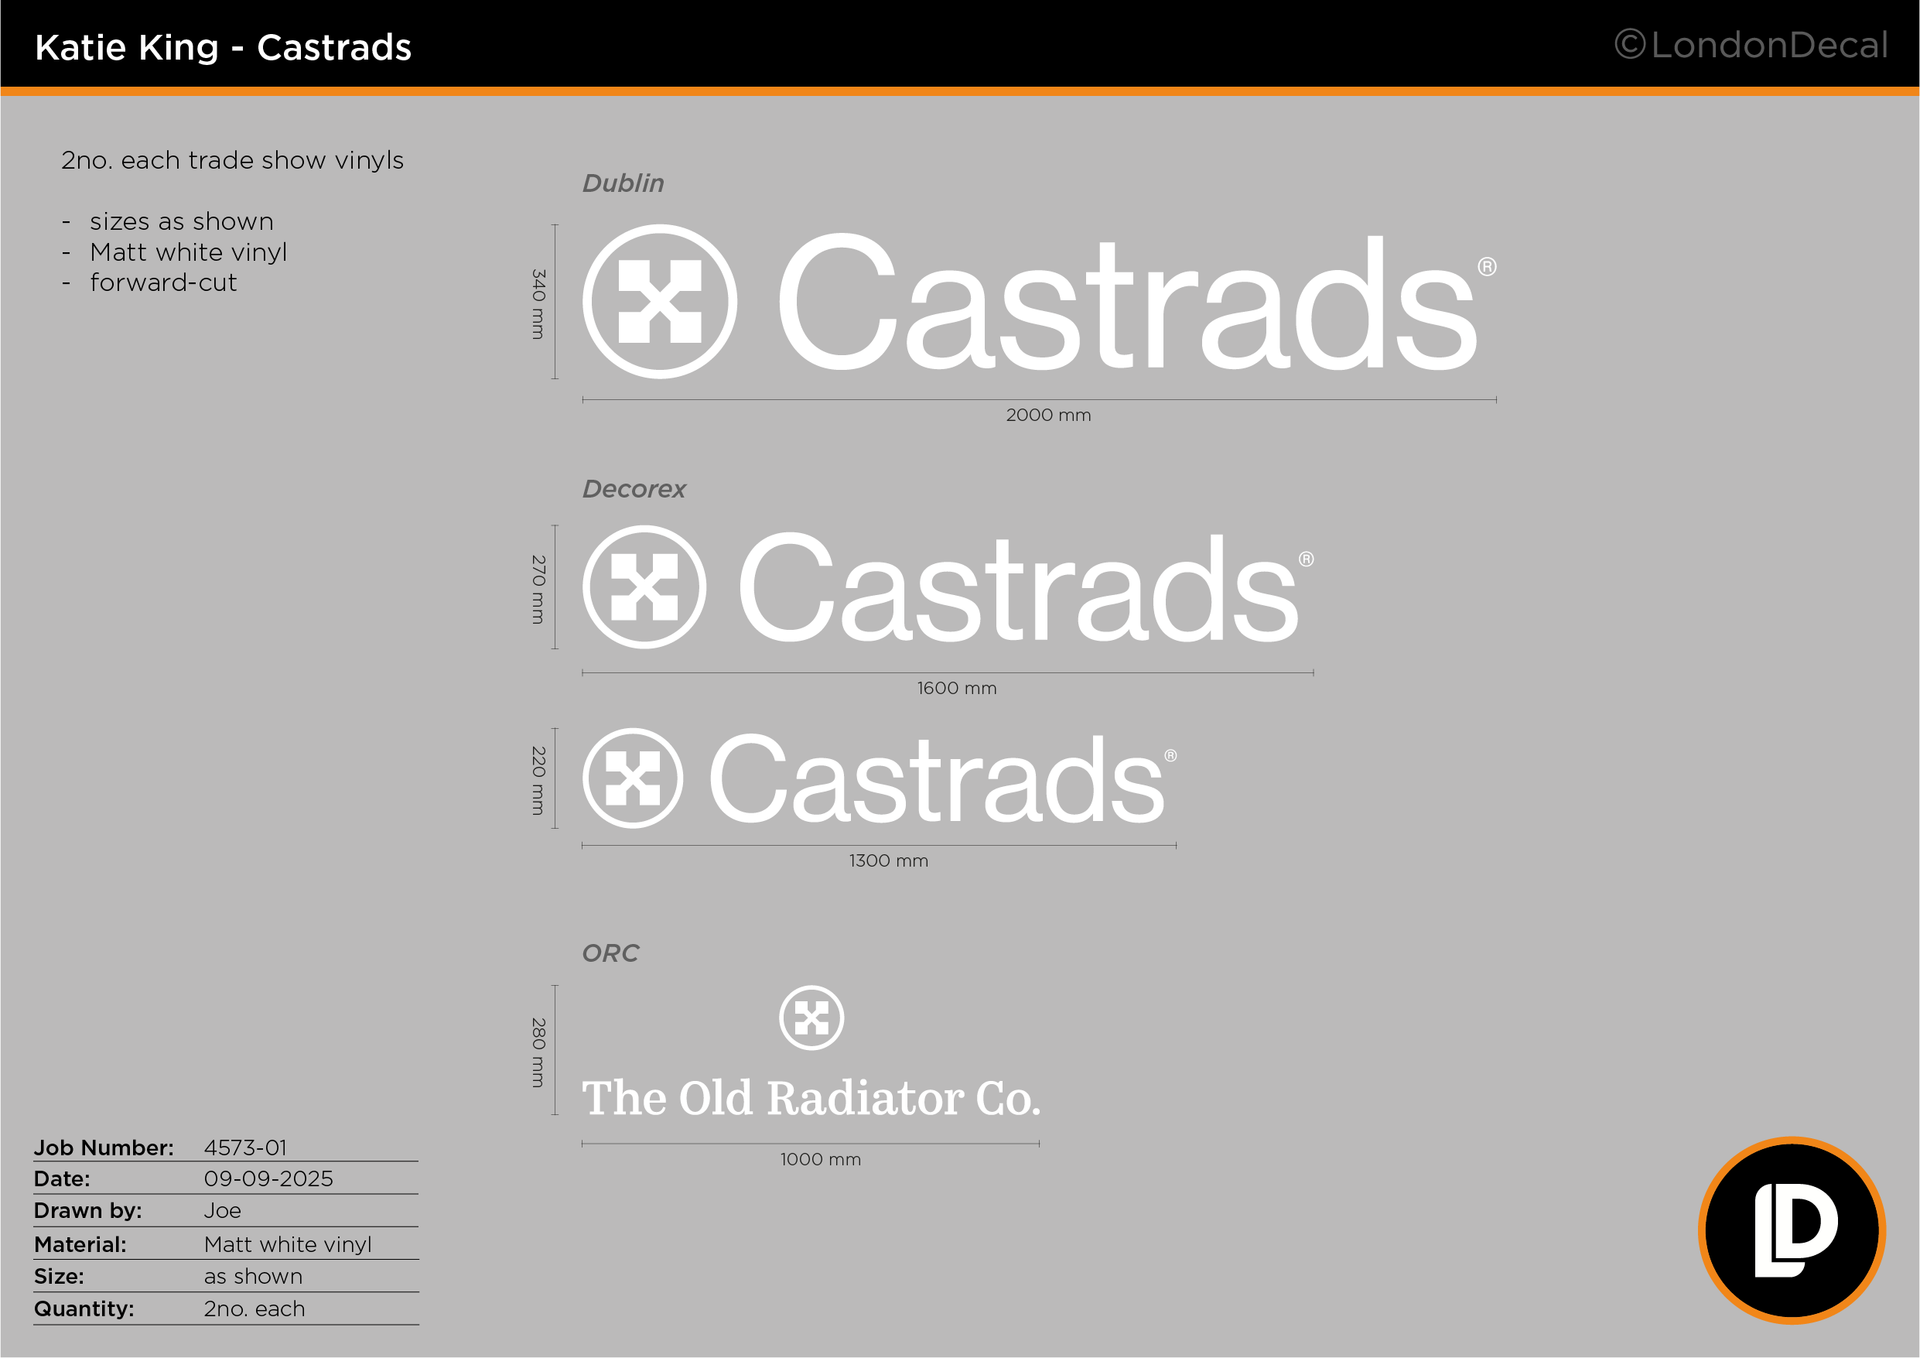
Task: Click the Decorex 1600 mm circular cross icon
Action: point(644,587)
